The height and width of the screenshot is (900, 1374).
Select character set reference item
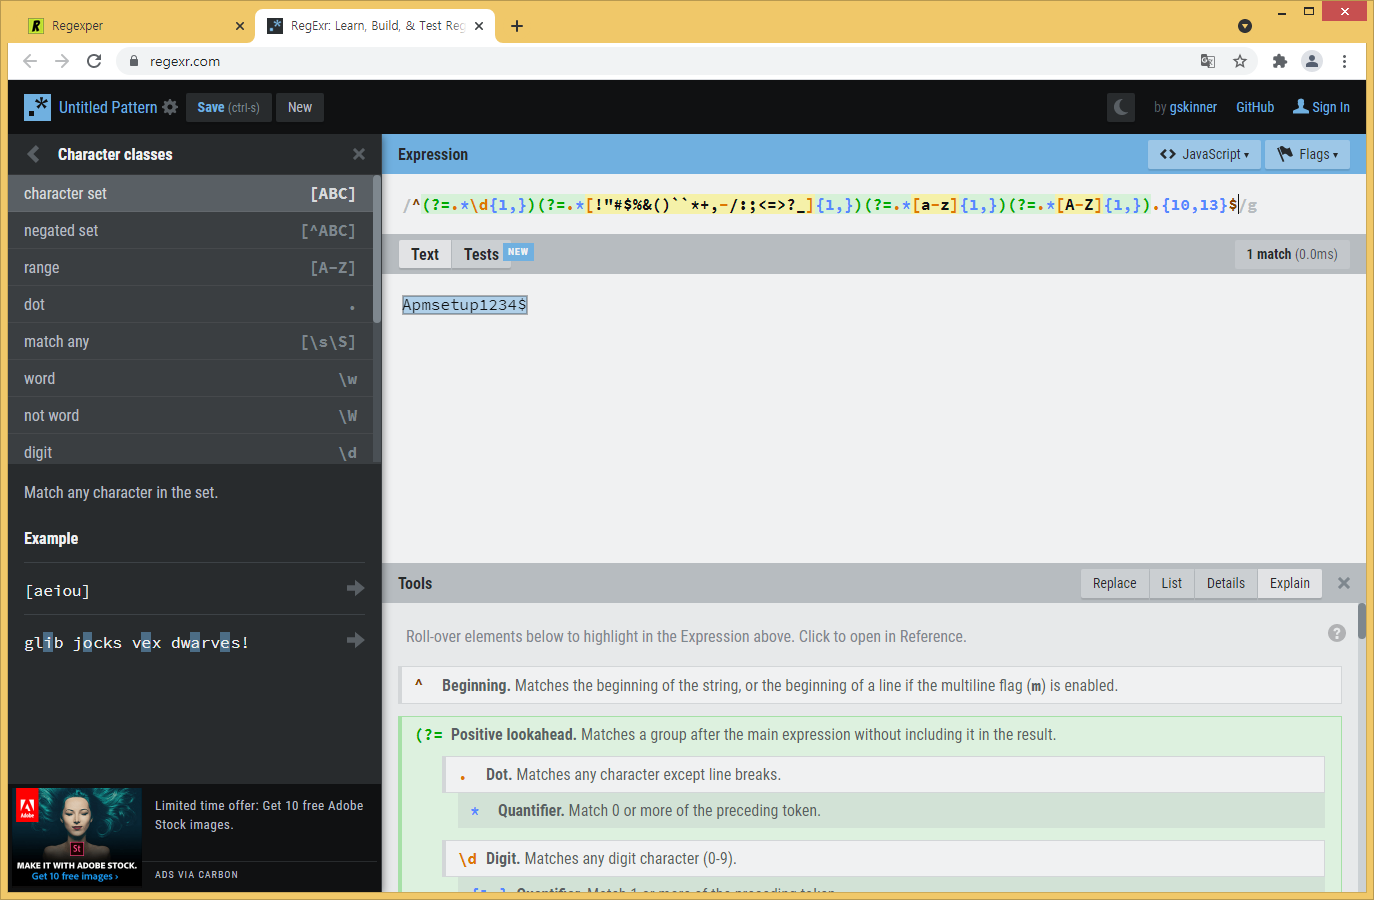click(190, 193)
